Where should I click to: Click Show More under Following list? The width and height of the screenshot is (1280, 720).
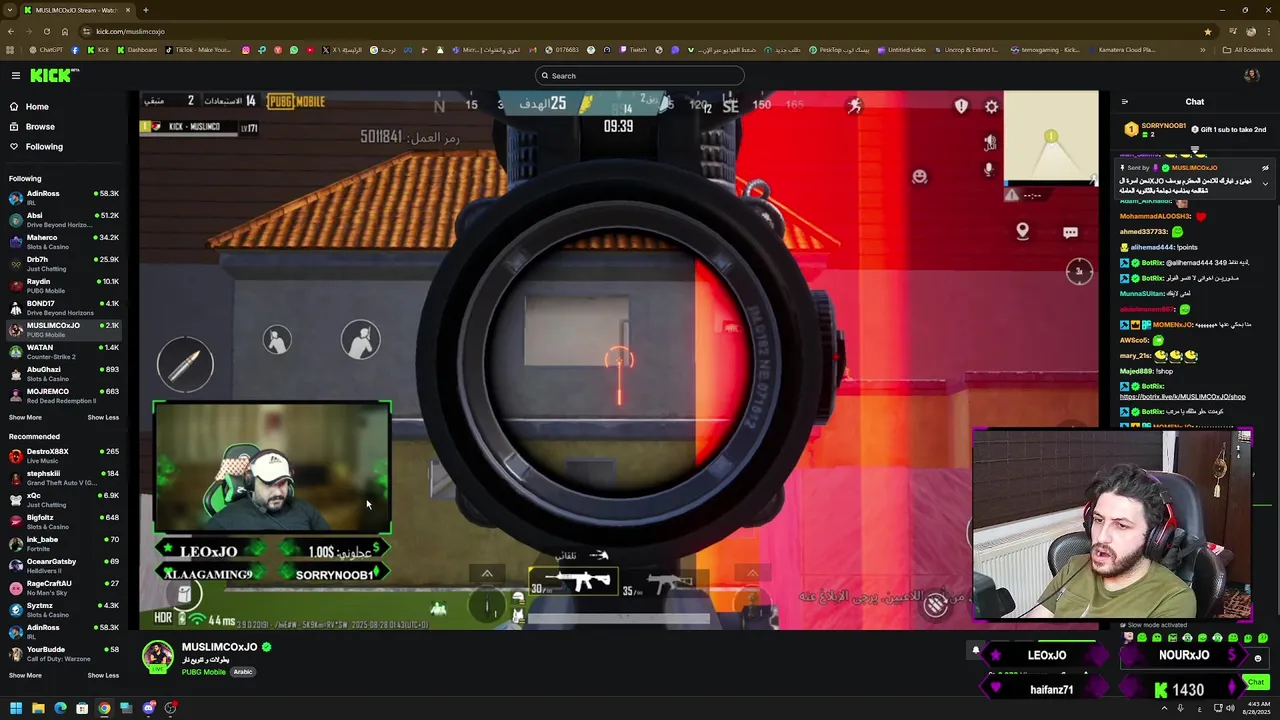[25, 418]
